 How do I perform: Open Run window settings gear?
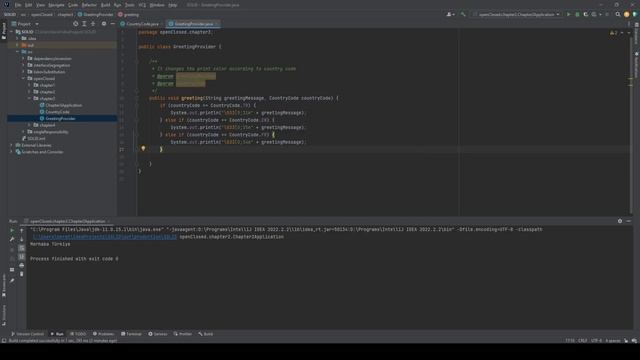click(x=620, y=221)
